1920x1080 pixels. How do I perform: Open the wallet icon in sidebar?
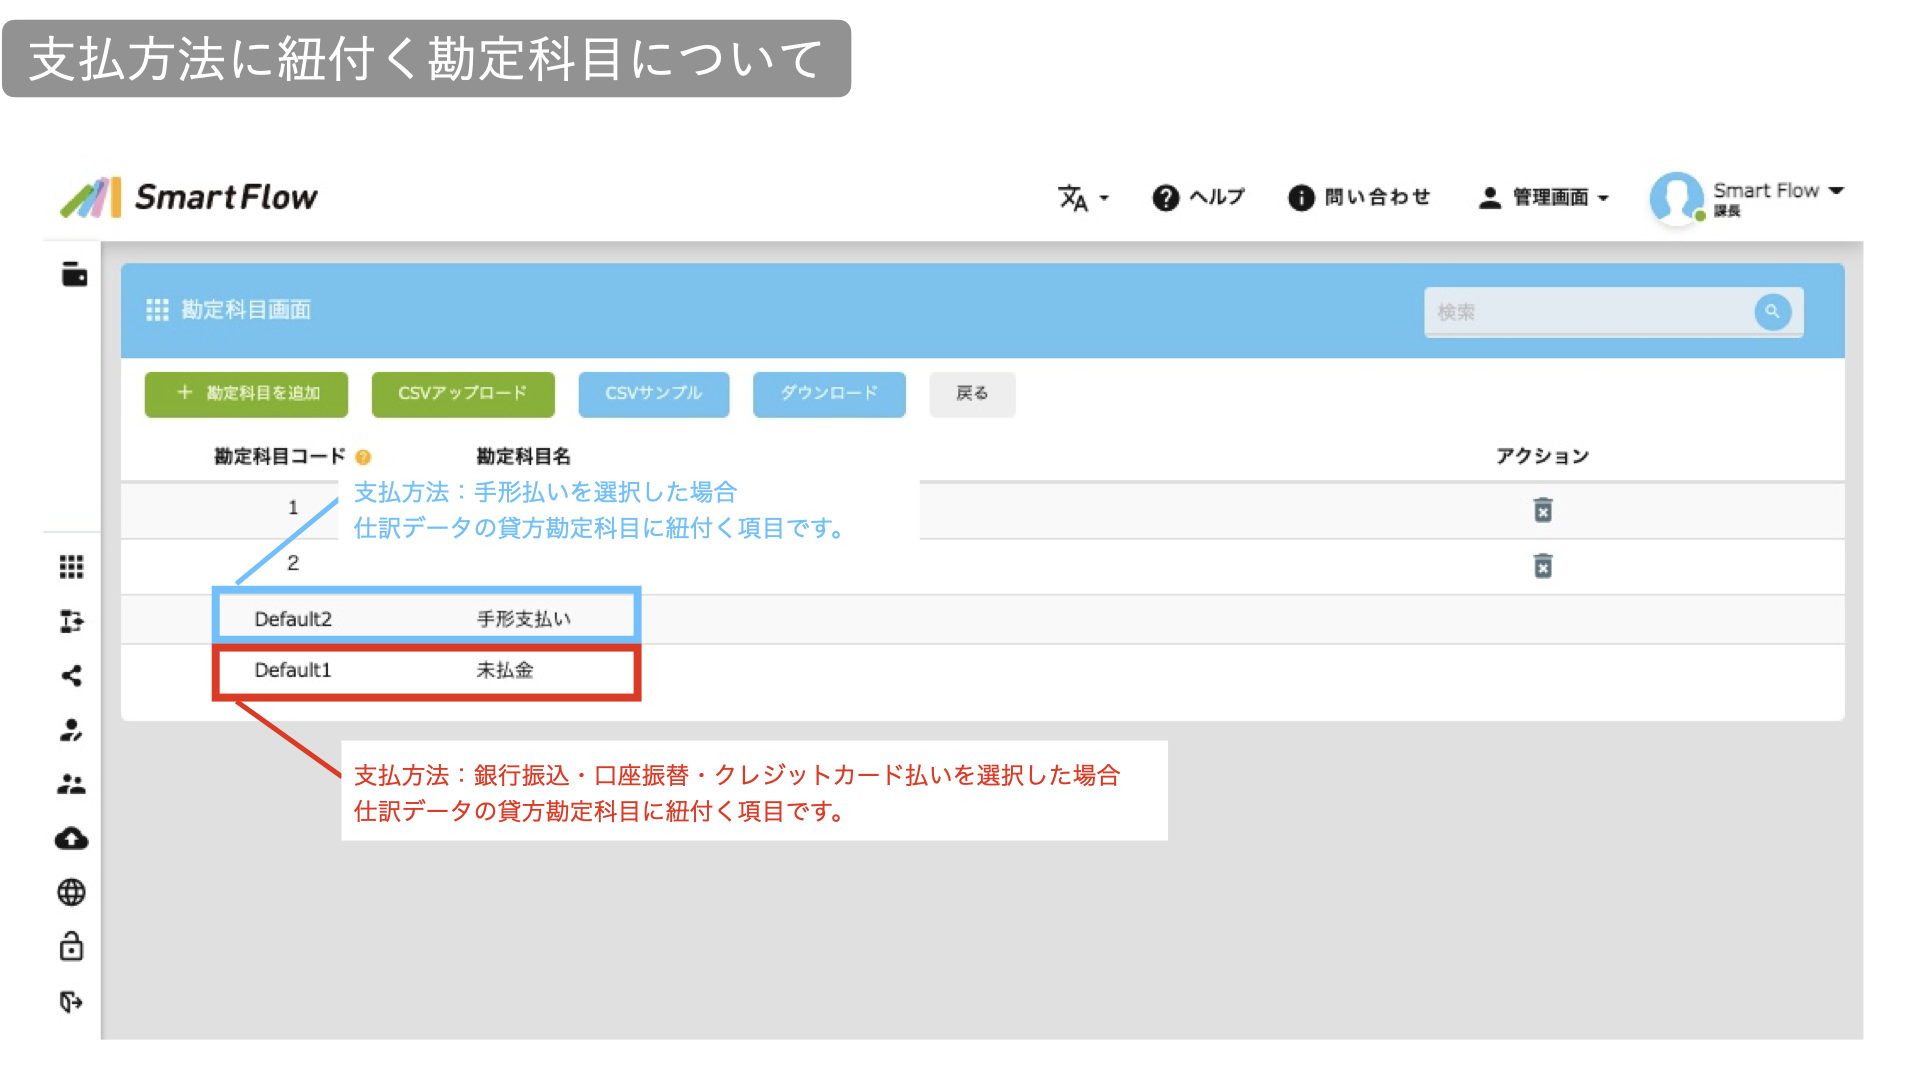click(74, 274)
